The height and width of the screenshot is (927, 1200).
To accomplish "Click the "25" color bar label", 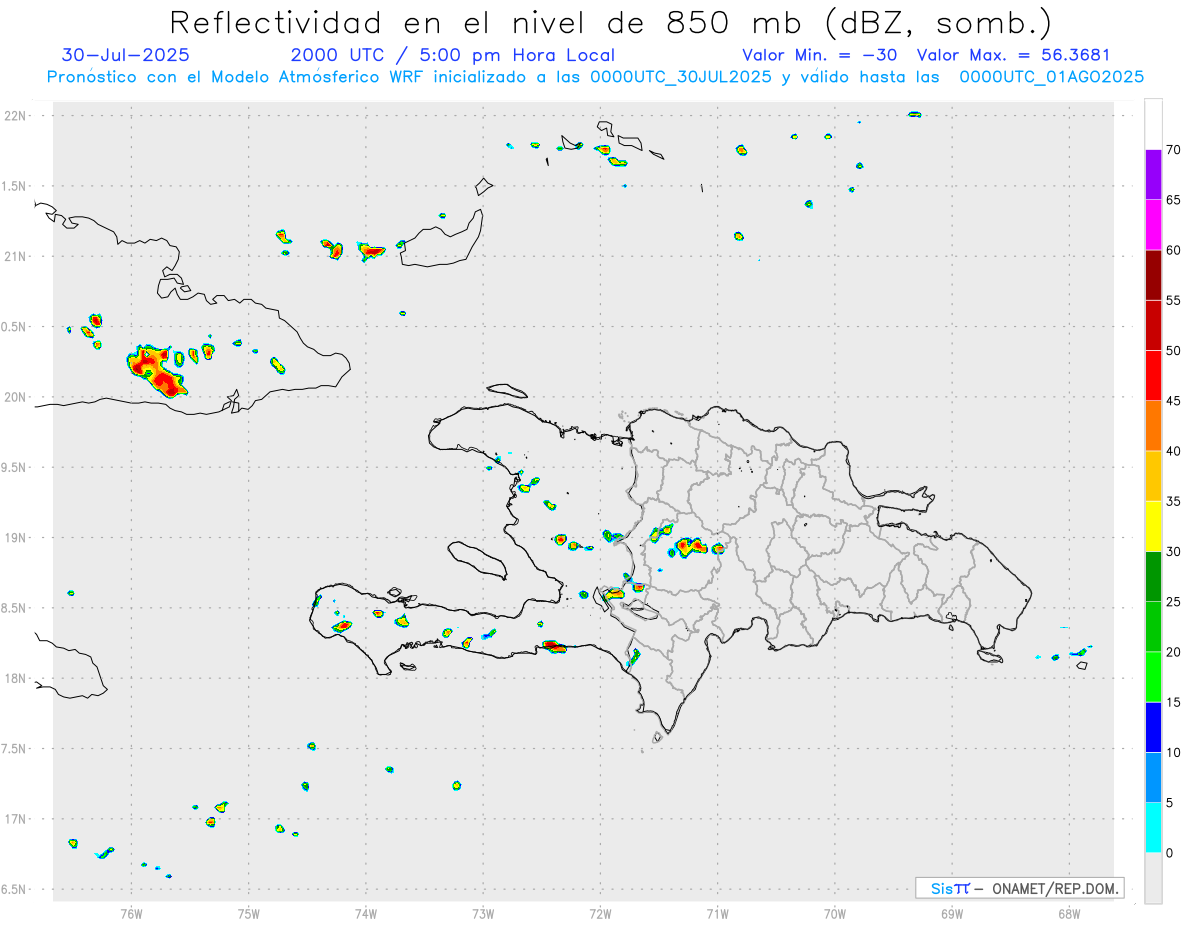I will pyautogui.click(x=1174, y=602).
